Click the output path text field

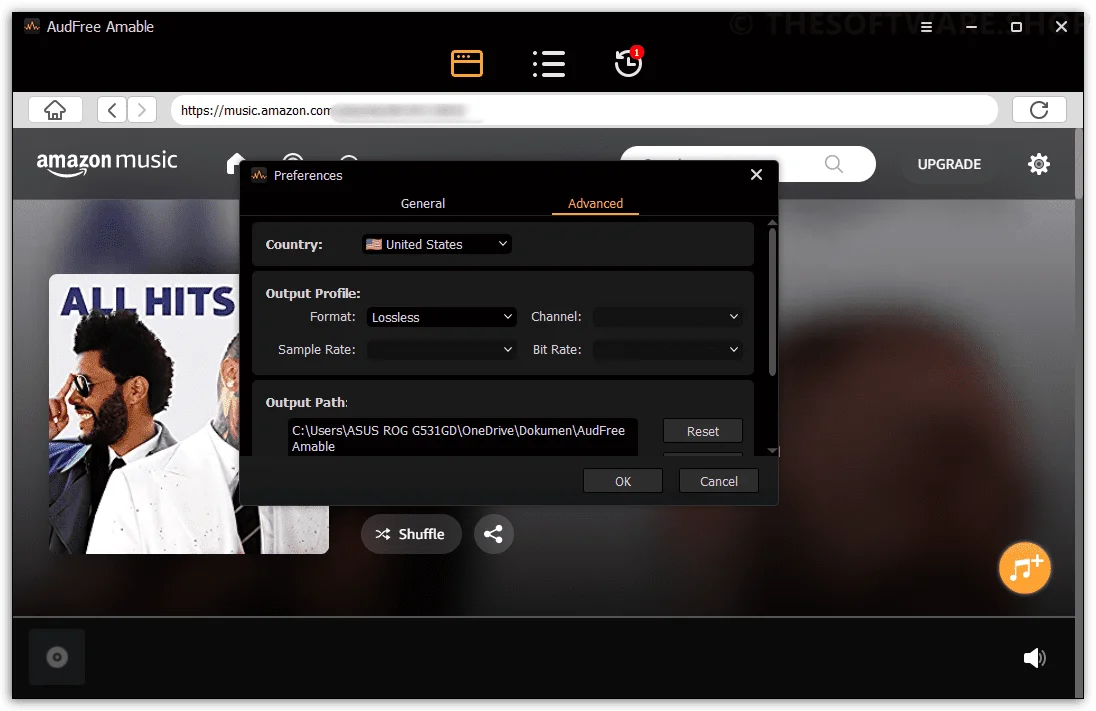[x=463, y=438]
